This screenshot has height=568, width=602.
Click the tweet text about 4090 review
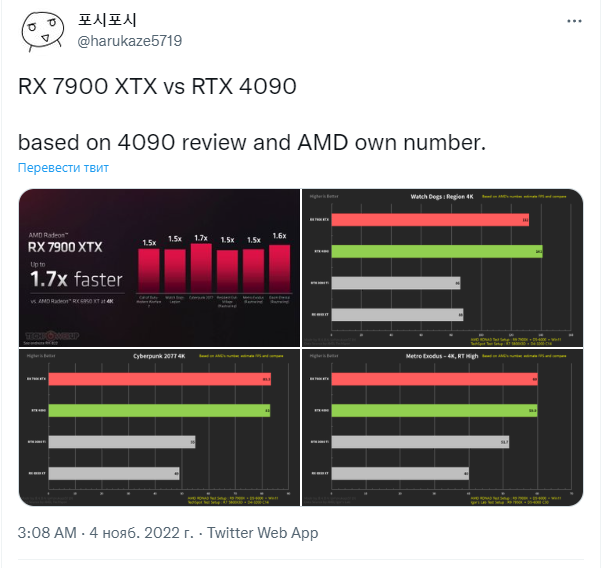pos(251,142)
